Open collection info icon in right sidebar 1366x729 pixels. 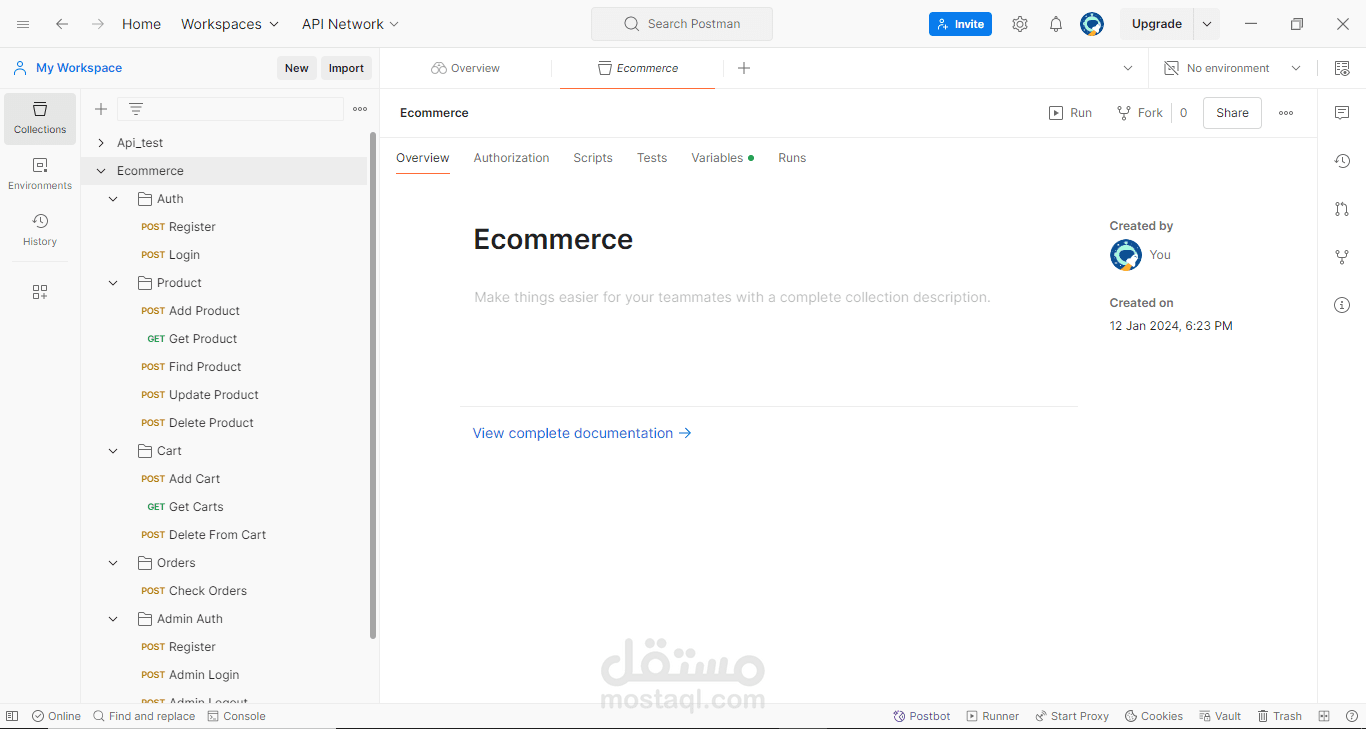click(x=1342, y=305)
